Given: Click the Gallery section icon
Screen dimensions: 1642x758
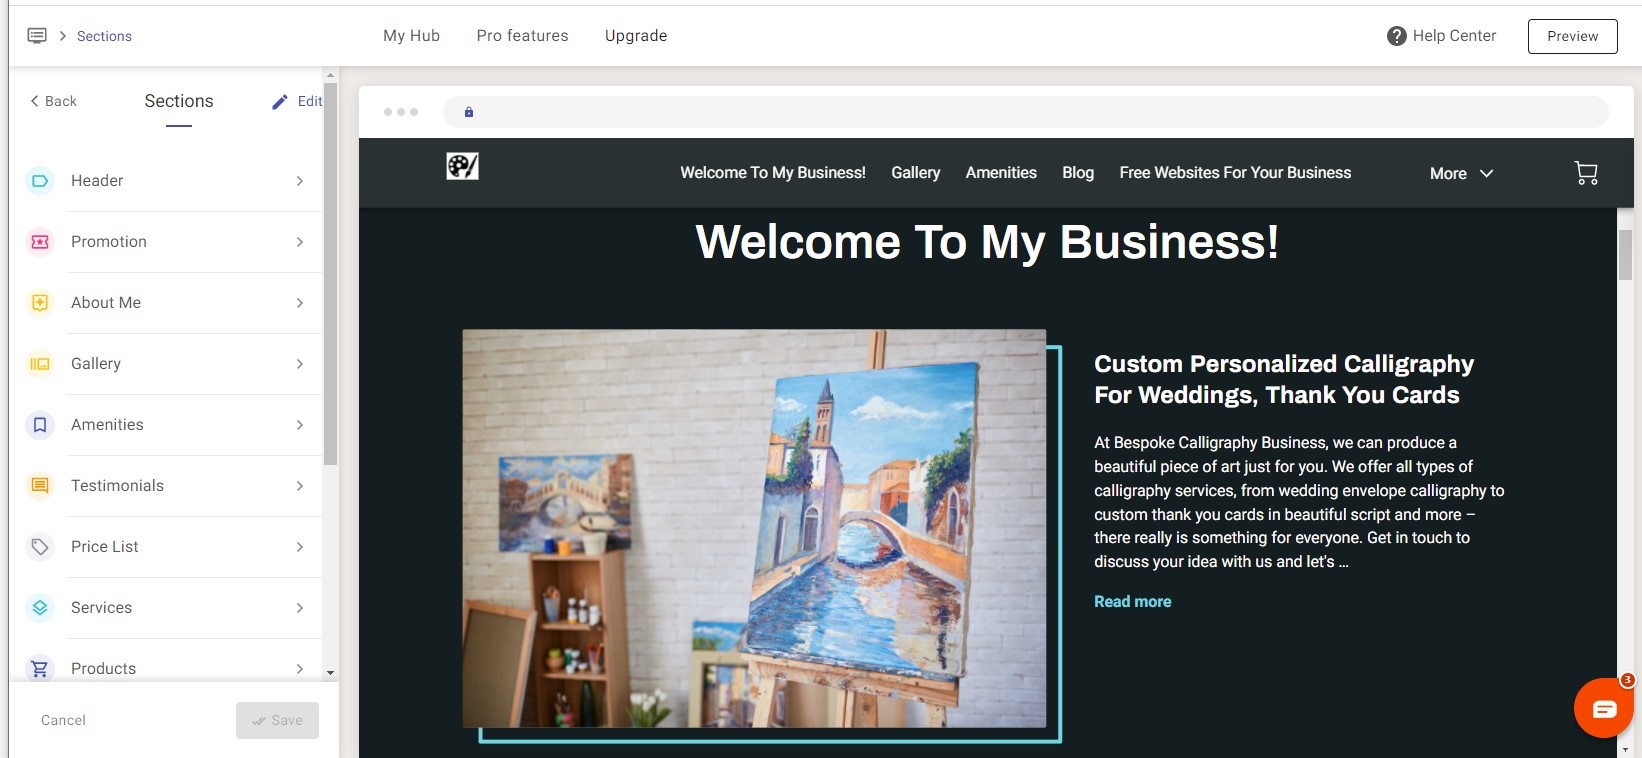Looking at the screenshot, I should click(40, 364).
